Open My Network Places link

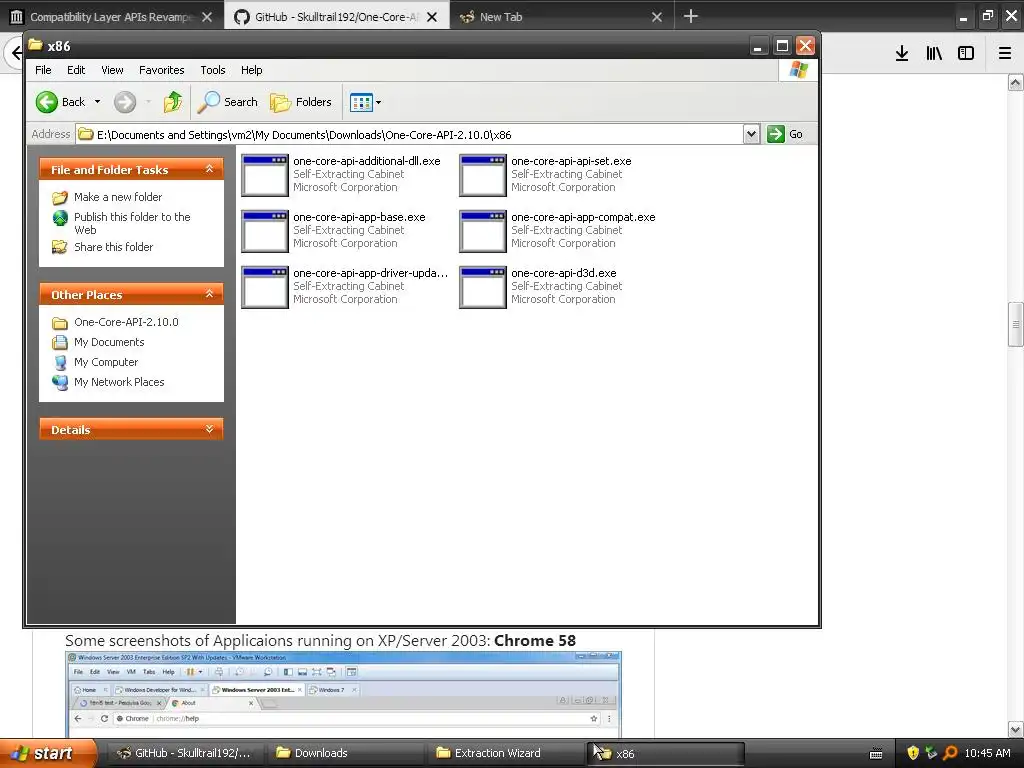coord(119,382)
